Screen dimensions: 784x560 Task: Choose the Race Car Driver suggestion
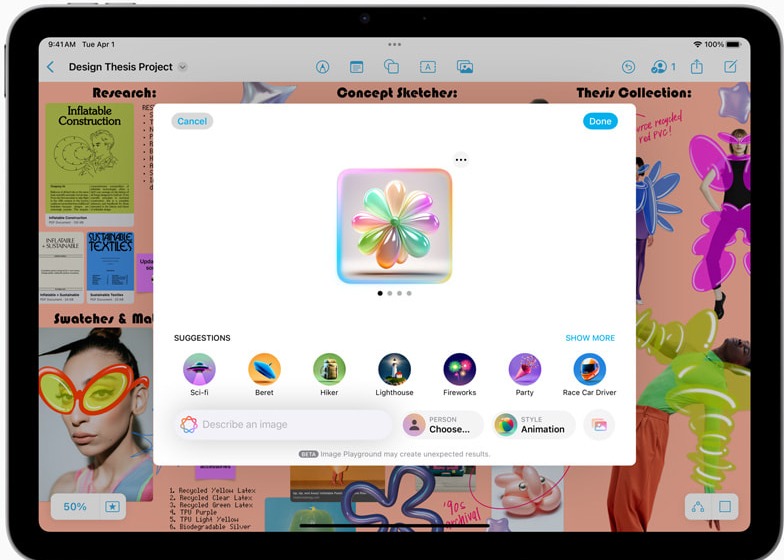pyautogui.click(x=590, y=370)
